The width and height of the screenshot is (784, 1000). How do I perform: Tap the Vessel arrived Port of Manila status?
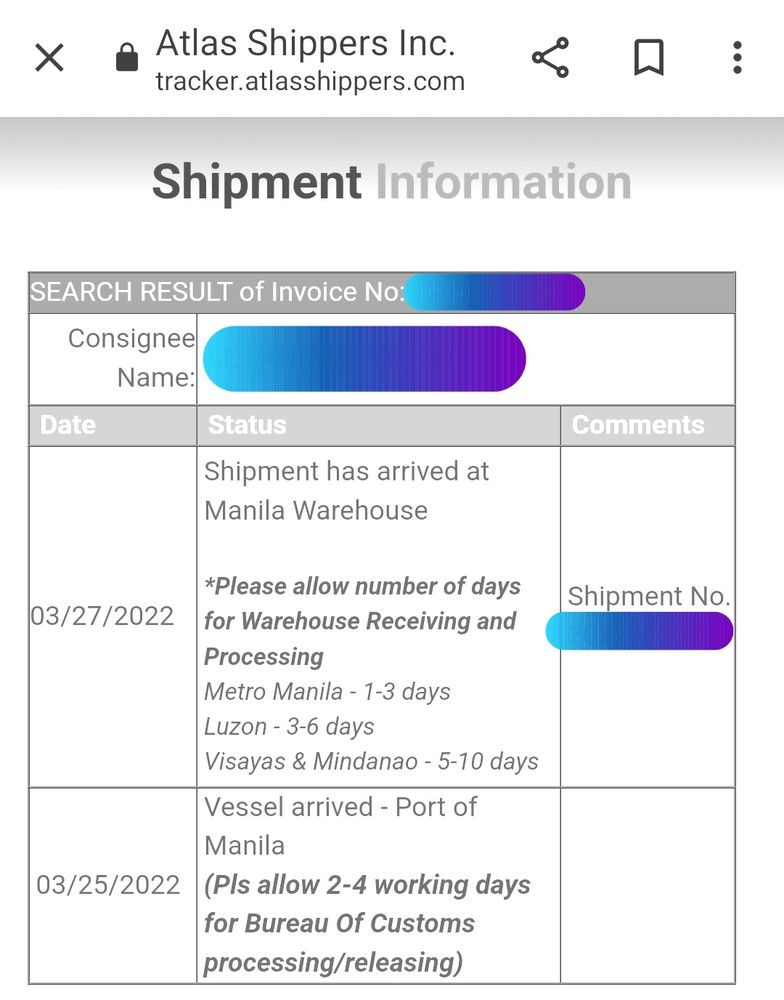click(340, 826)
